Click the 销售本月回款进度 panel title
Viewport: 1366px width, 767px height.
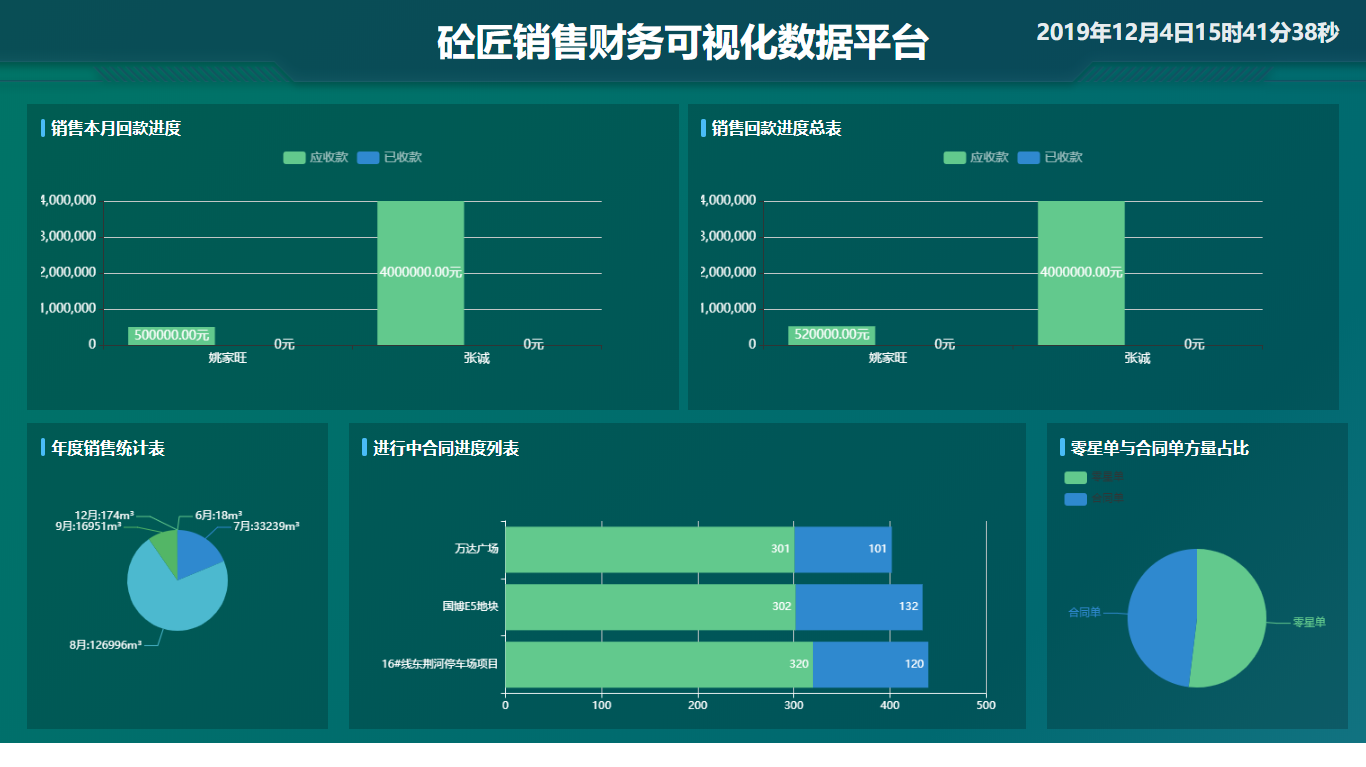pyautogui.click(x=116, y=128)
